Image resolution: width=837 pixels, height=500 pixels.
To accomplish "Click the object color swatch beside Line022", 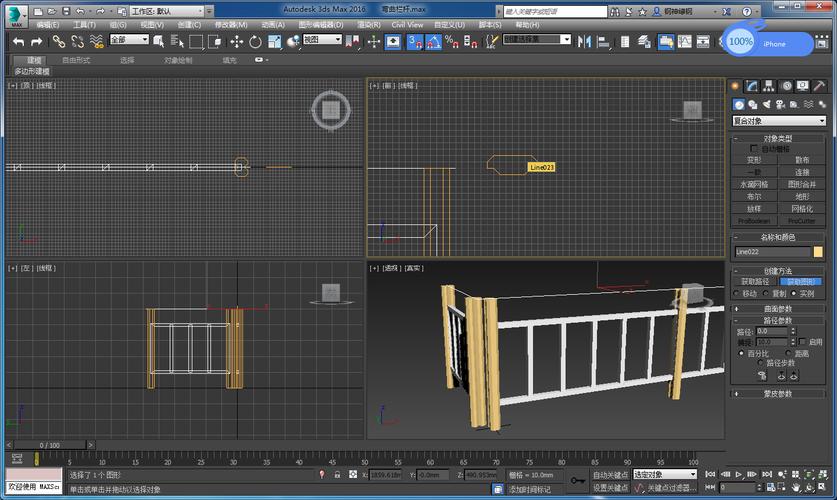I will click(818, 252).
